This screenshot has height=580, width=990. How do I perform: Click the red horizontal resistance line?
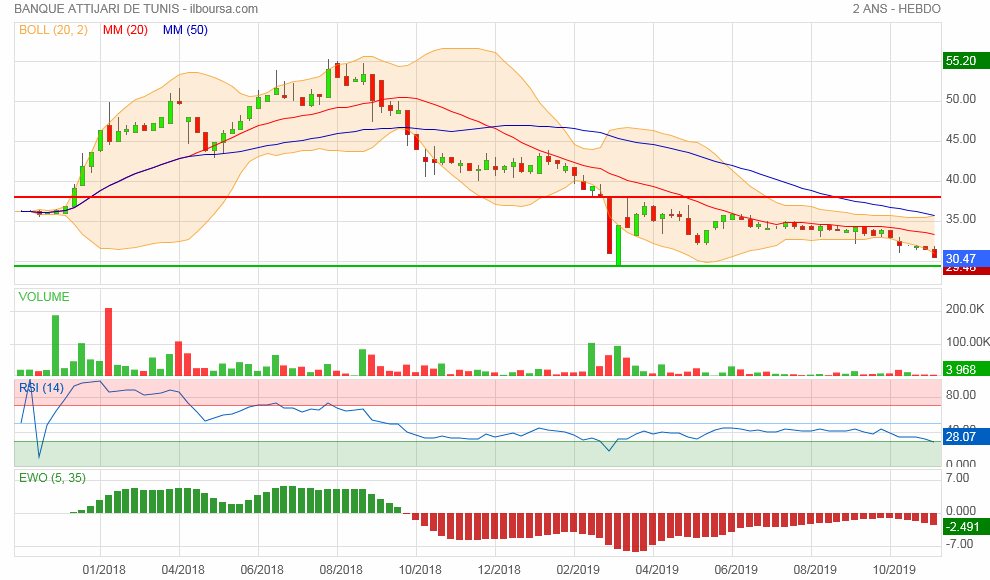477,197
